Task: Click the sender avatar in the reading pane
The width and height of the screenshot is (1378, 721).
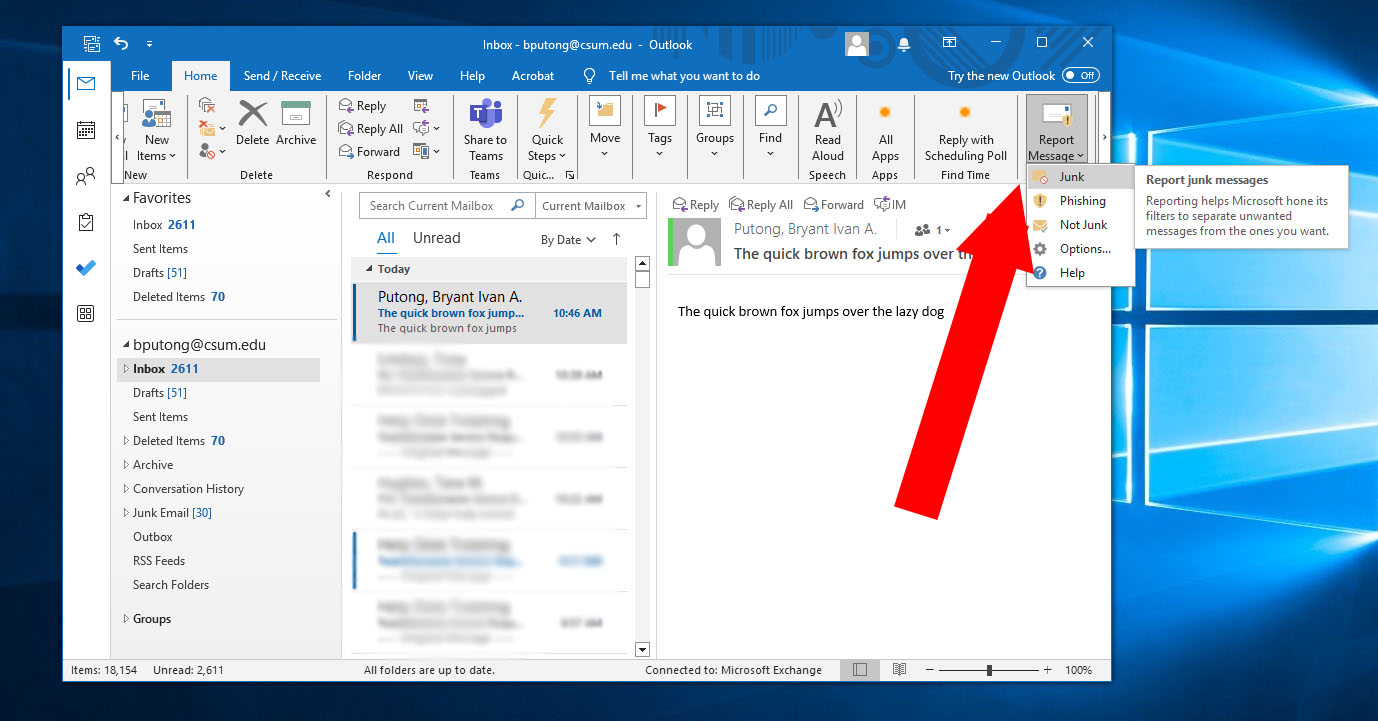Action: [695, 242]
